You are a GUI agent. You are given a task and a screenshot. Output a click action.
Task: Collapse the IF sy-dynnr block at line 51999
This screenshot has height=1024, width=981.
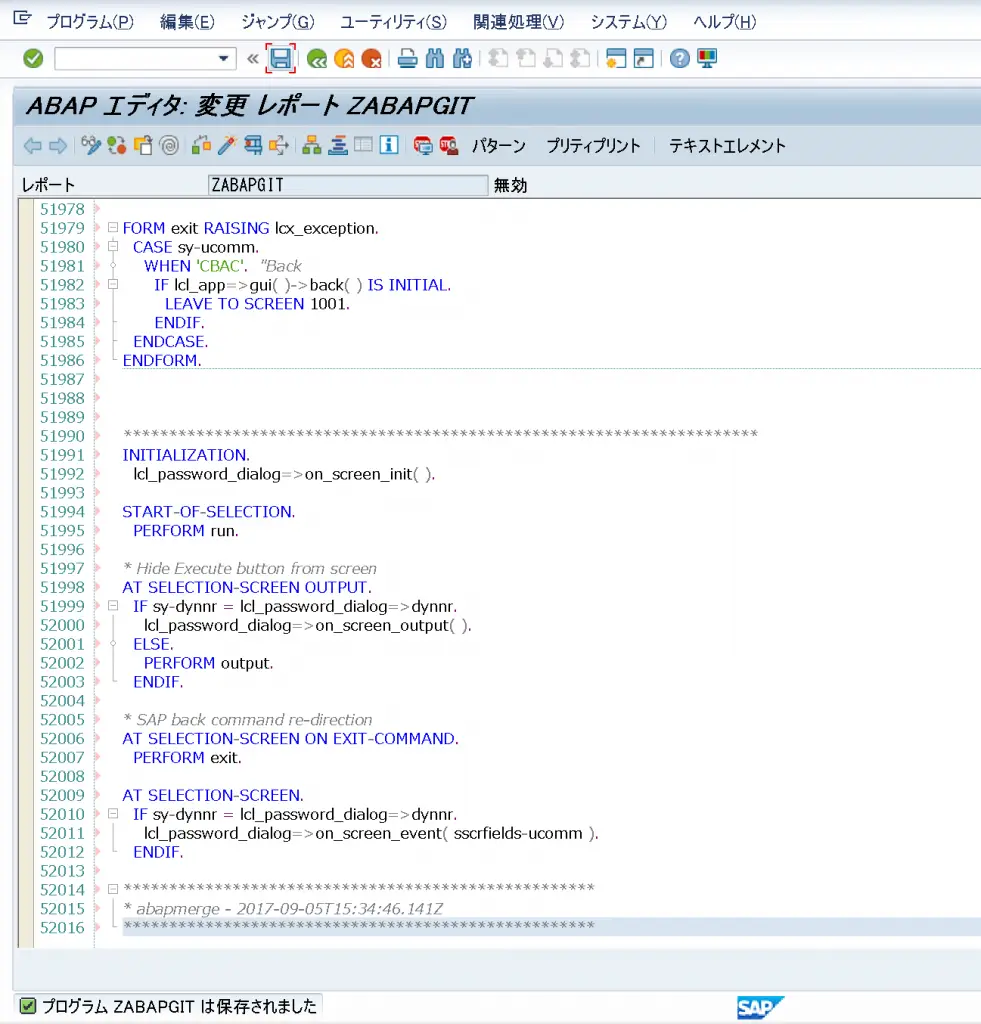[113, 605]
